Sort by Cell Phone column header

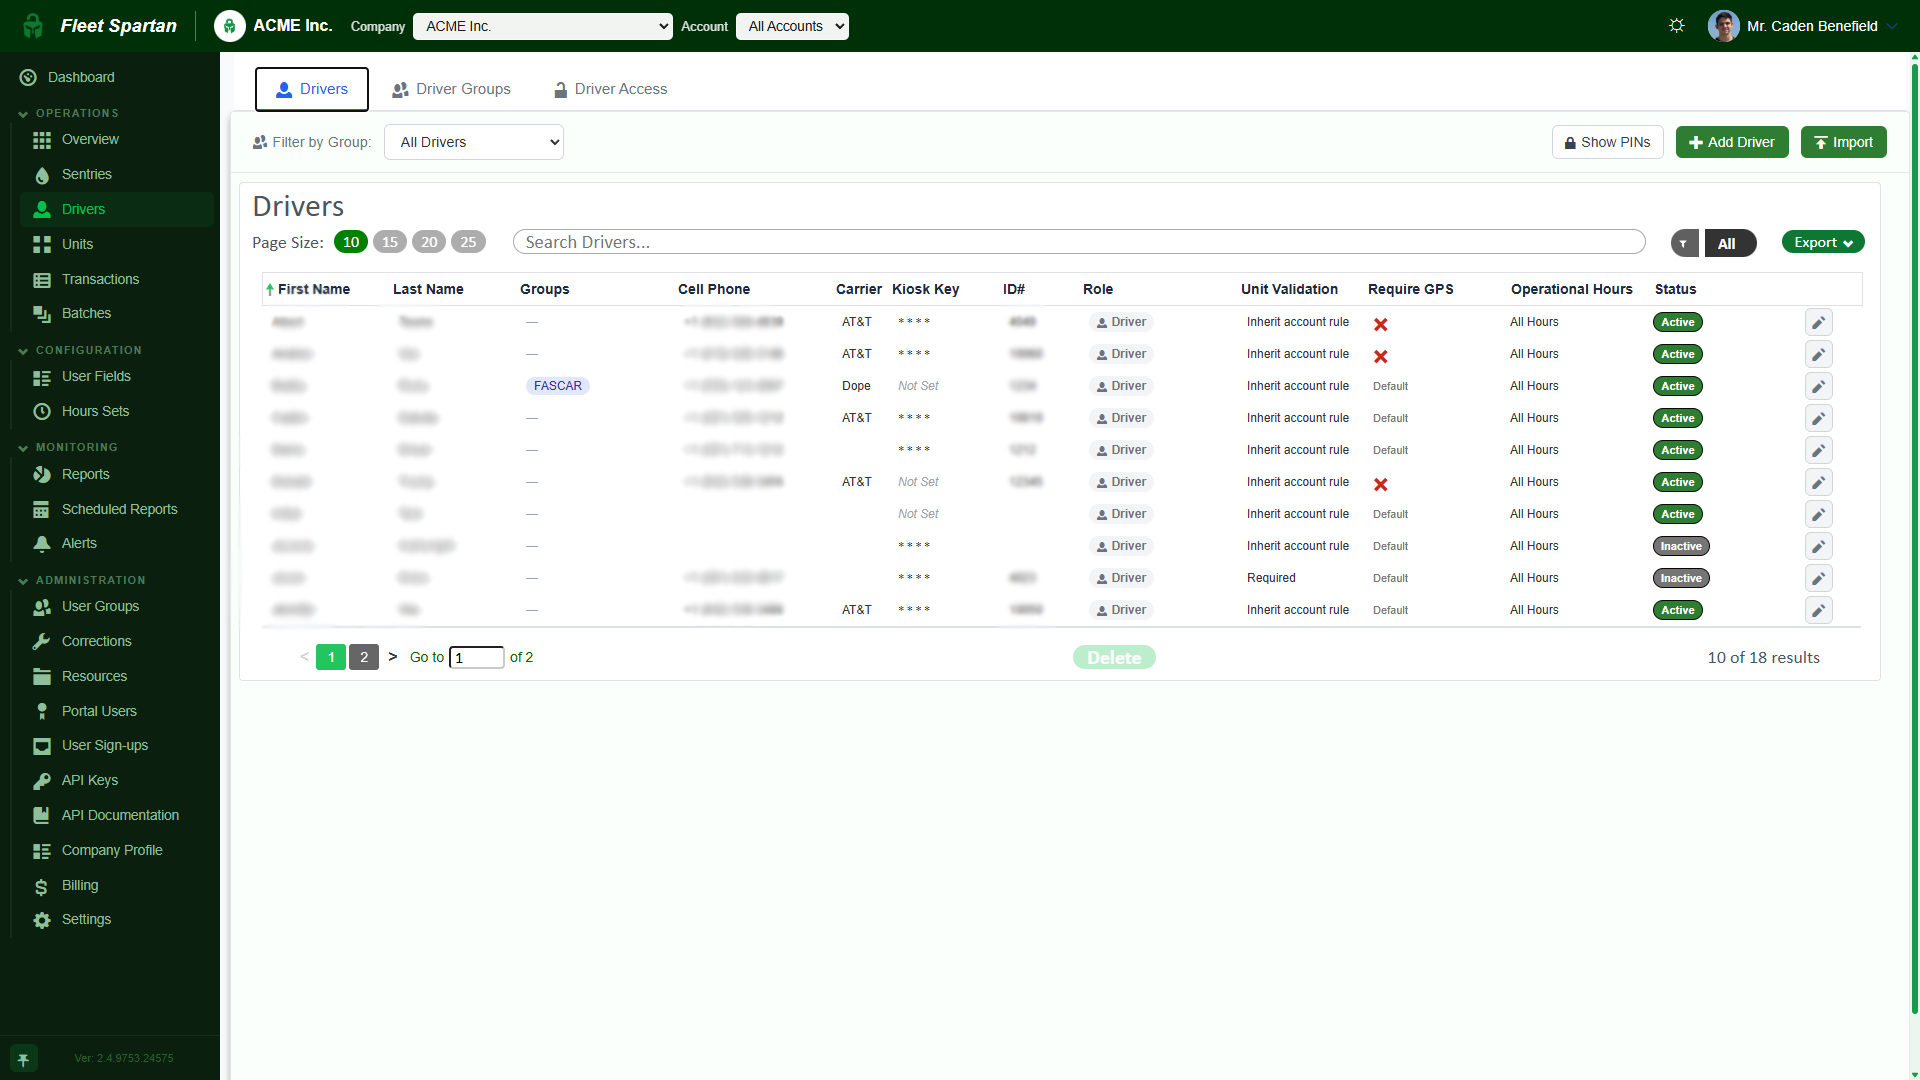[x=714, y=289]
